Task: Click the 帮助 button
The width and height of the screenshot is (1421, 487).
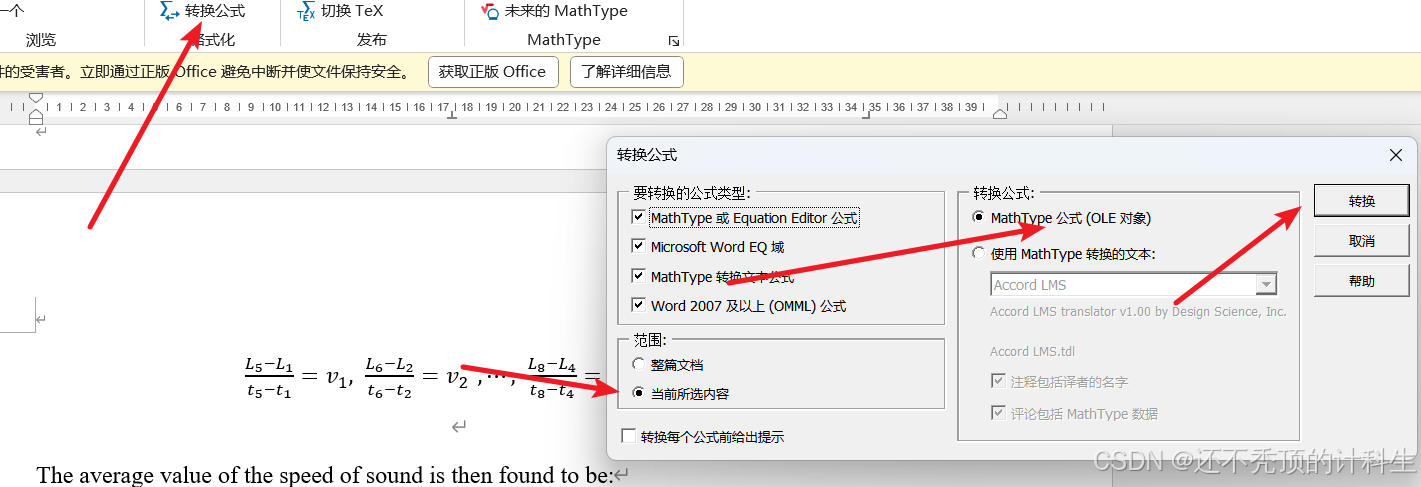Action: [1362, 281]
